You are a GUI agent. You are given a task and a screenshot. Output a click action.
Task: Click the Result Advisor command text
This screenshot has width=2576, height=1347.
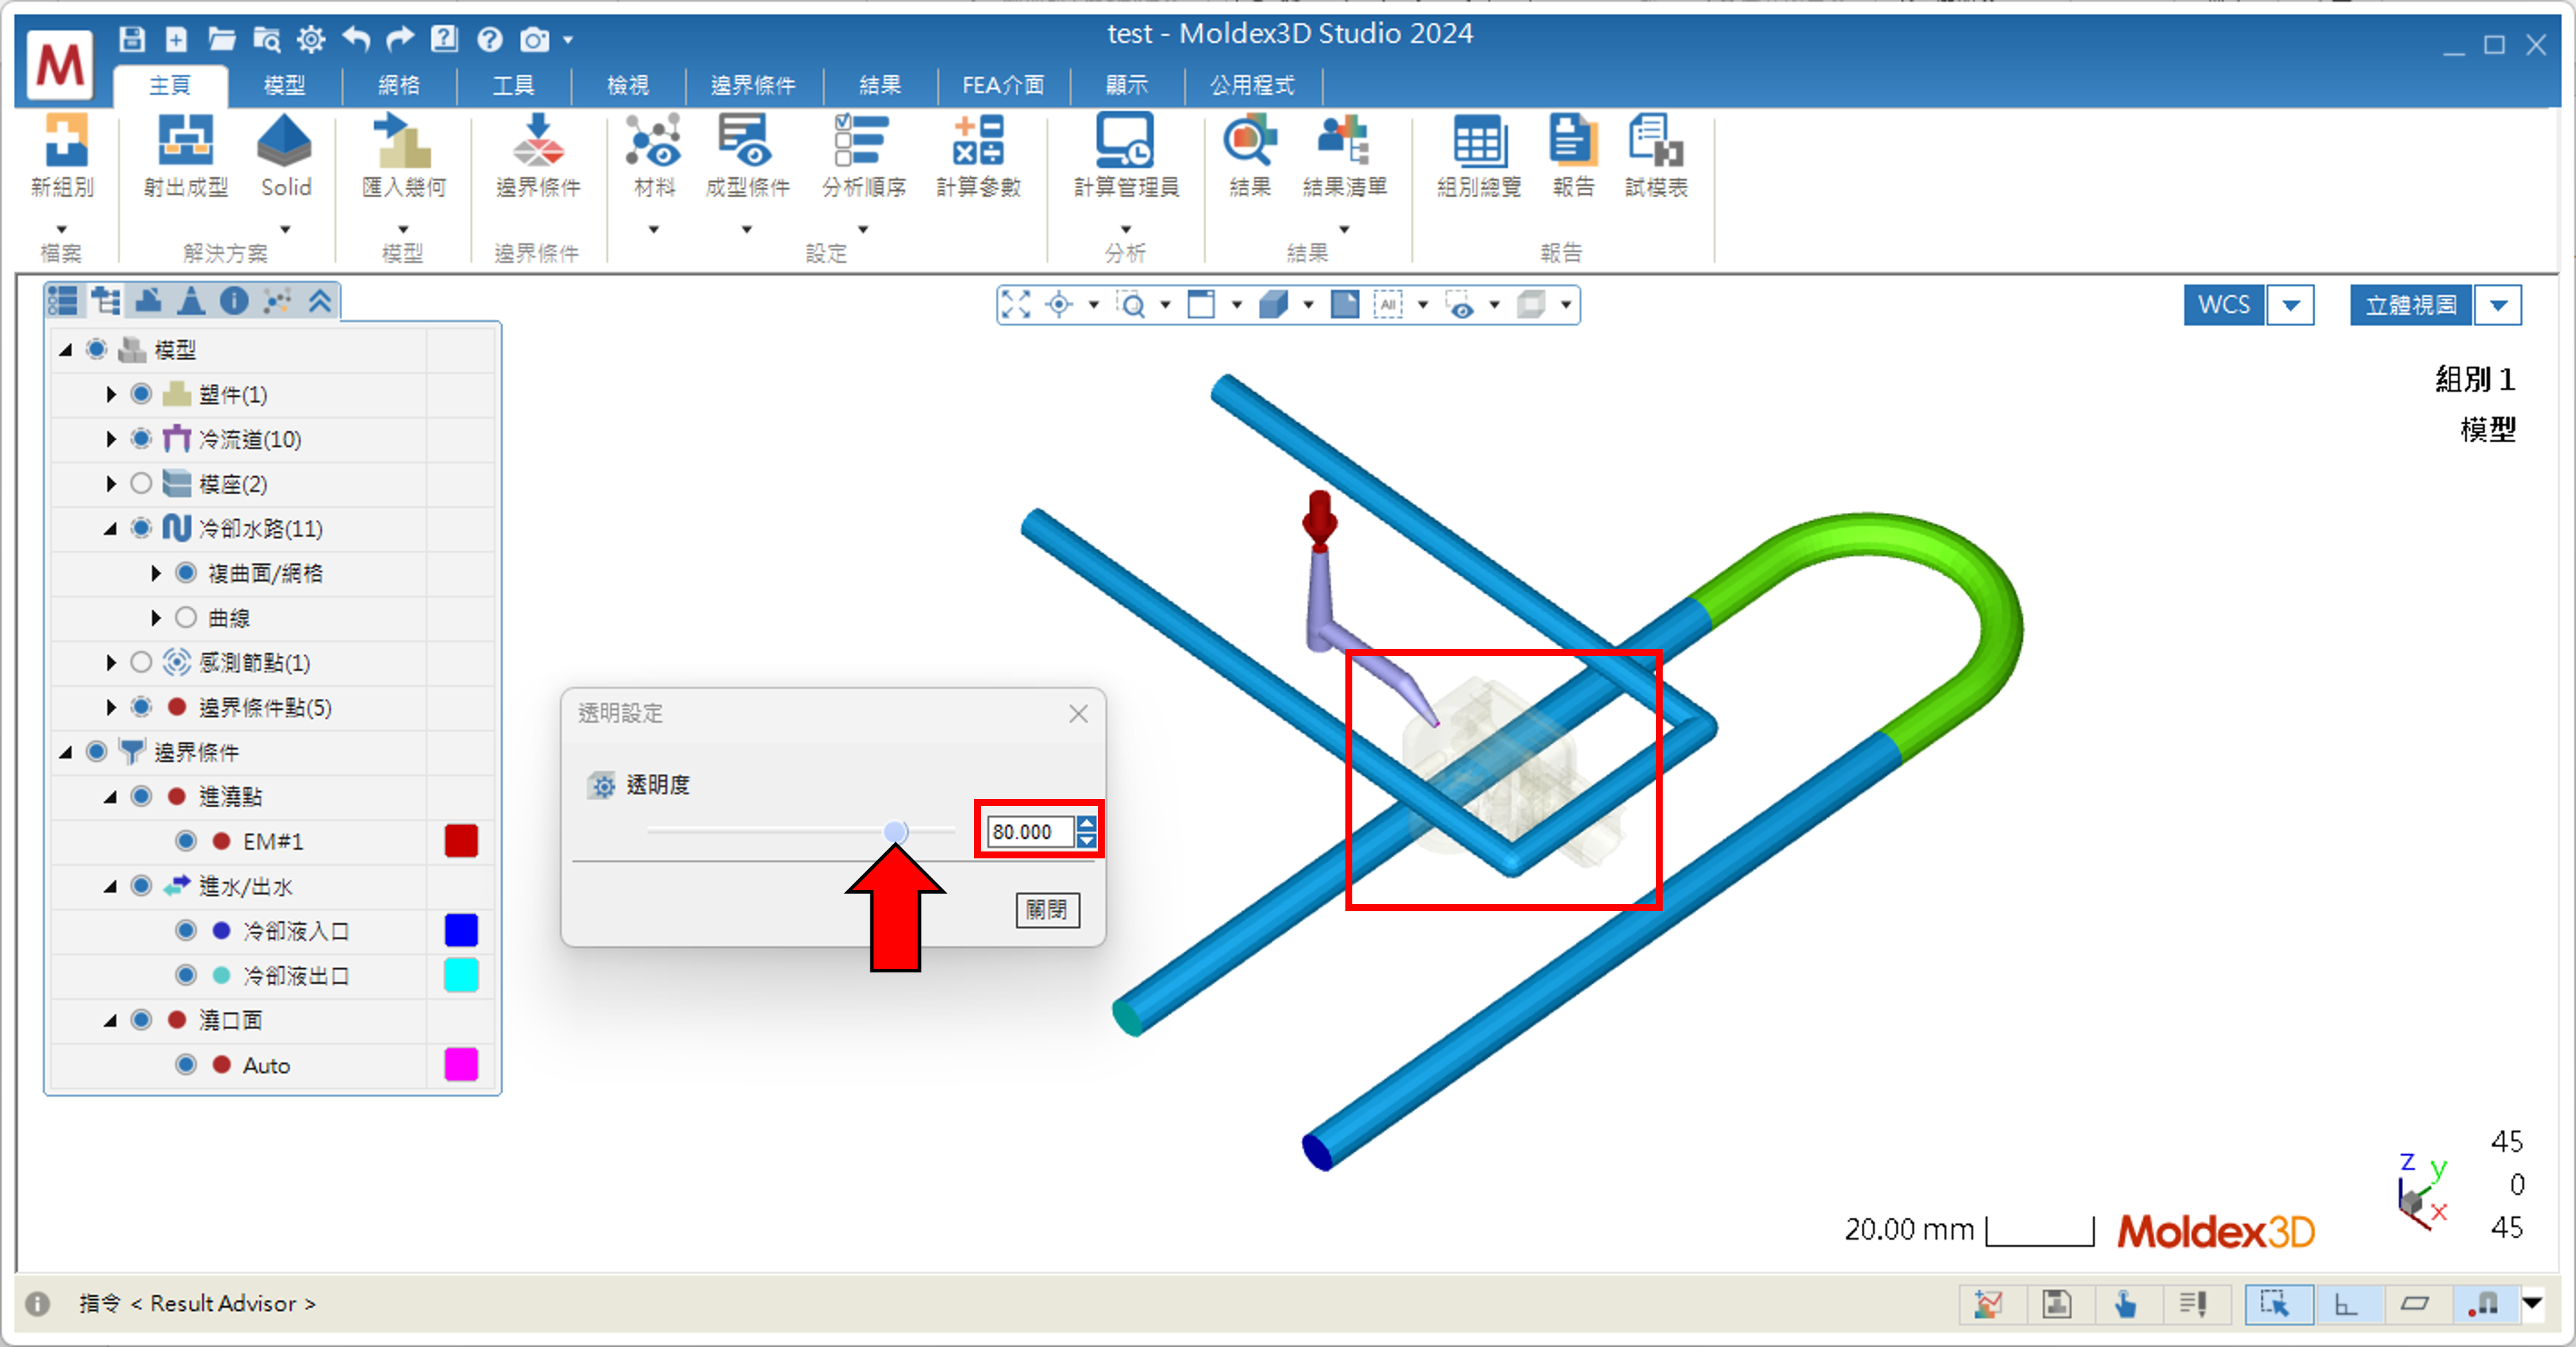(x=223, y=1304)
